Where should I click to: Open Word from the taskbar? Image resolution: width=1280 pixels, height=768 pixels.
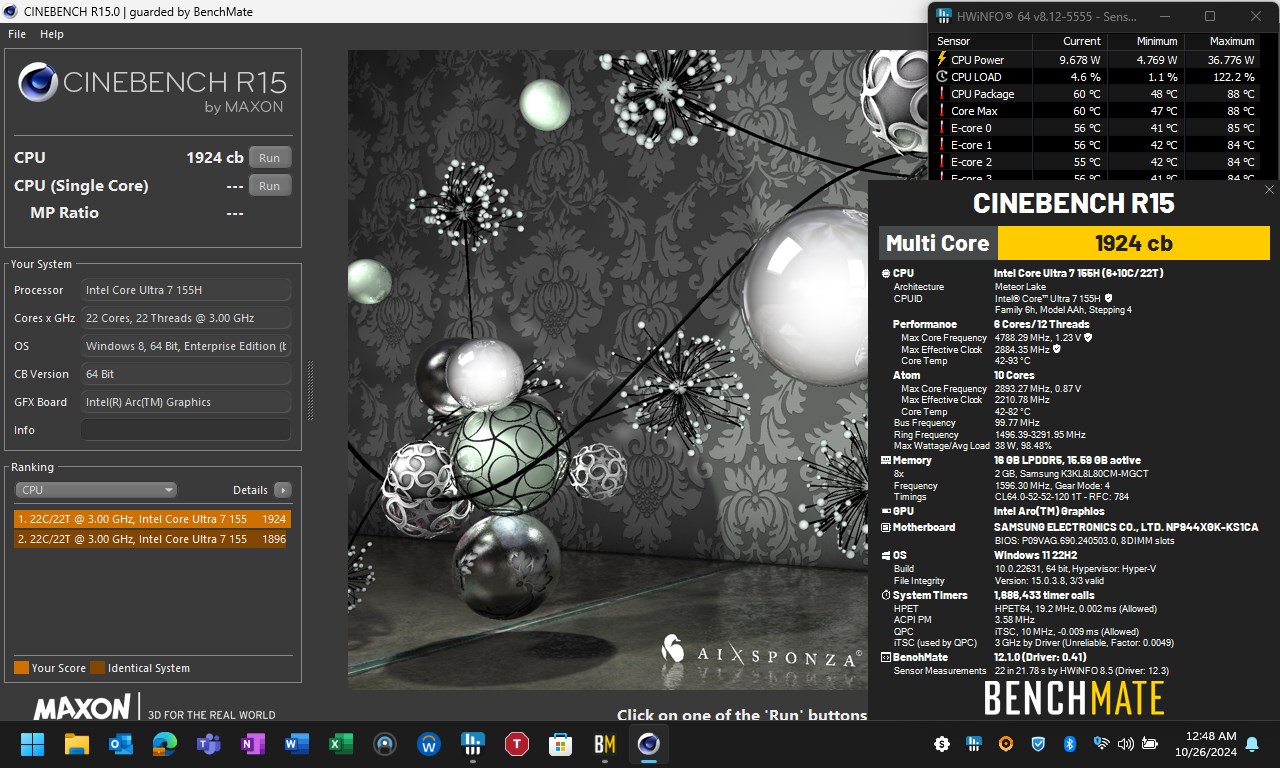point(297,744)
